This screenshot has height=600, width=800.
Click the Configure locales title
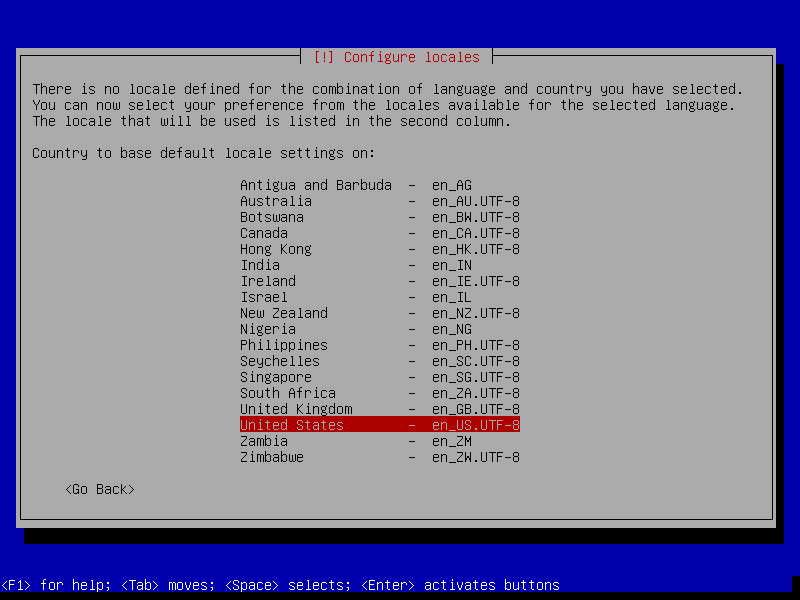tap(399, 56)
